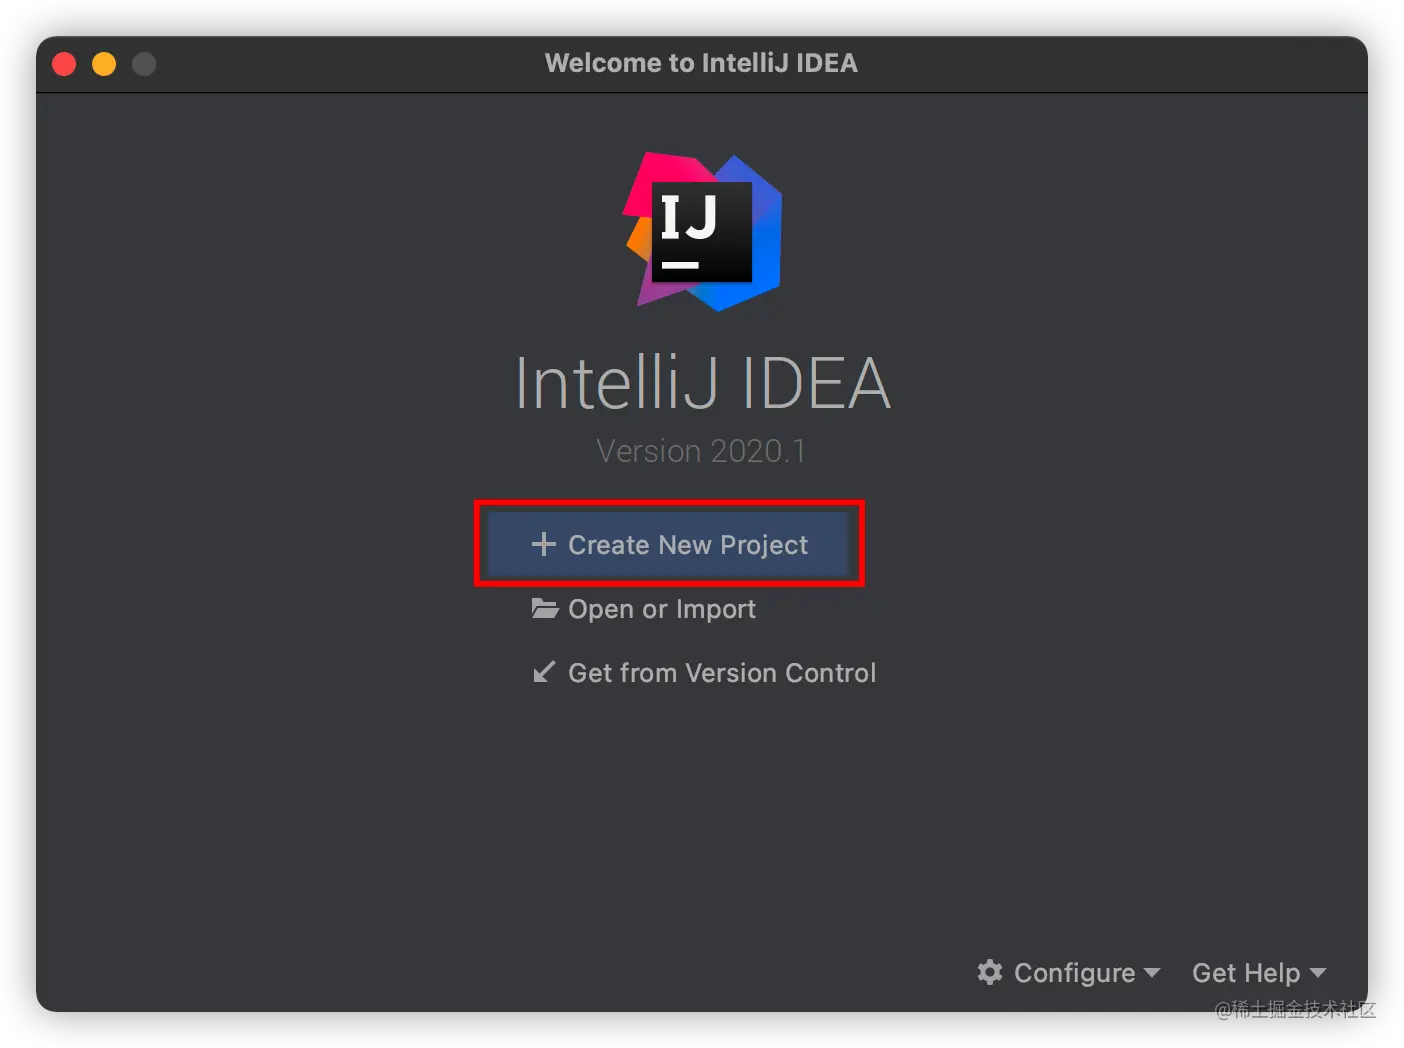Click the Version 2020.1 label
This screenshot has height=1048, width=1404.
pyautogui.click(x=701, y=451)
